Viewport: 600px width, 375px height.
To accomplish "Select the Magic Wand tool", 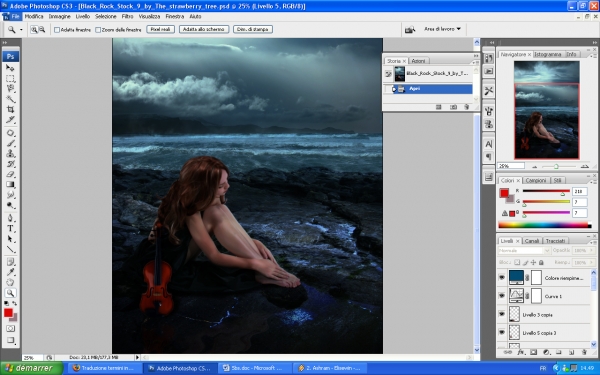I will tap(10, 99).
